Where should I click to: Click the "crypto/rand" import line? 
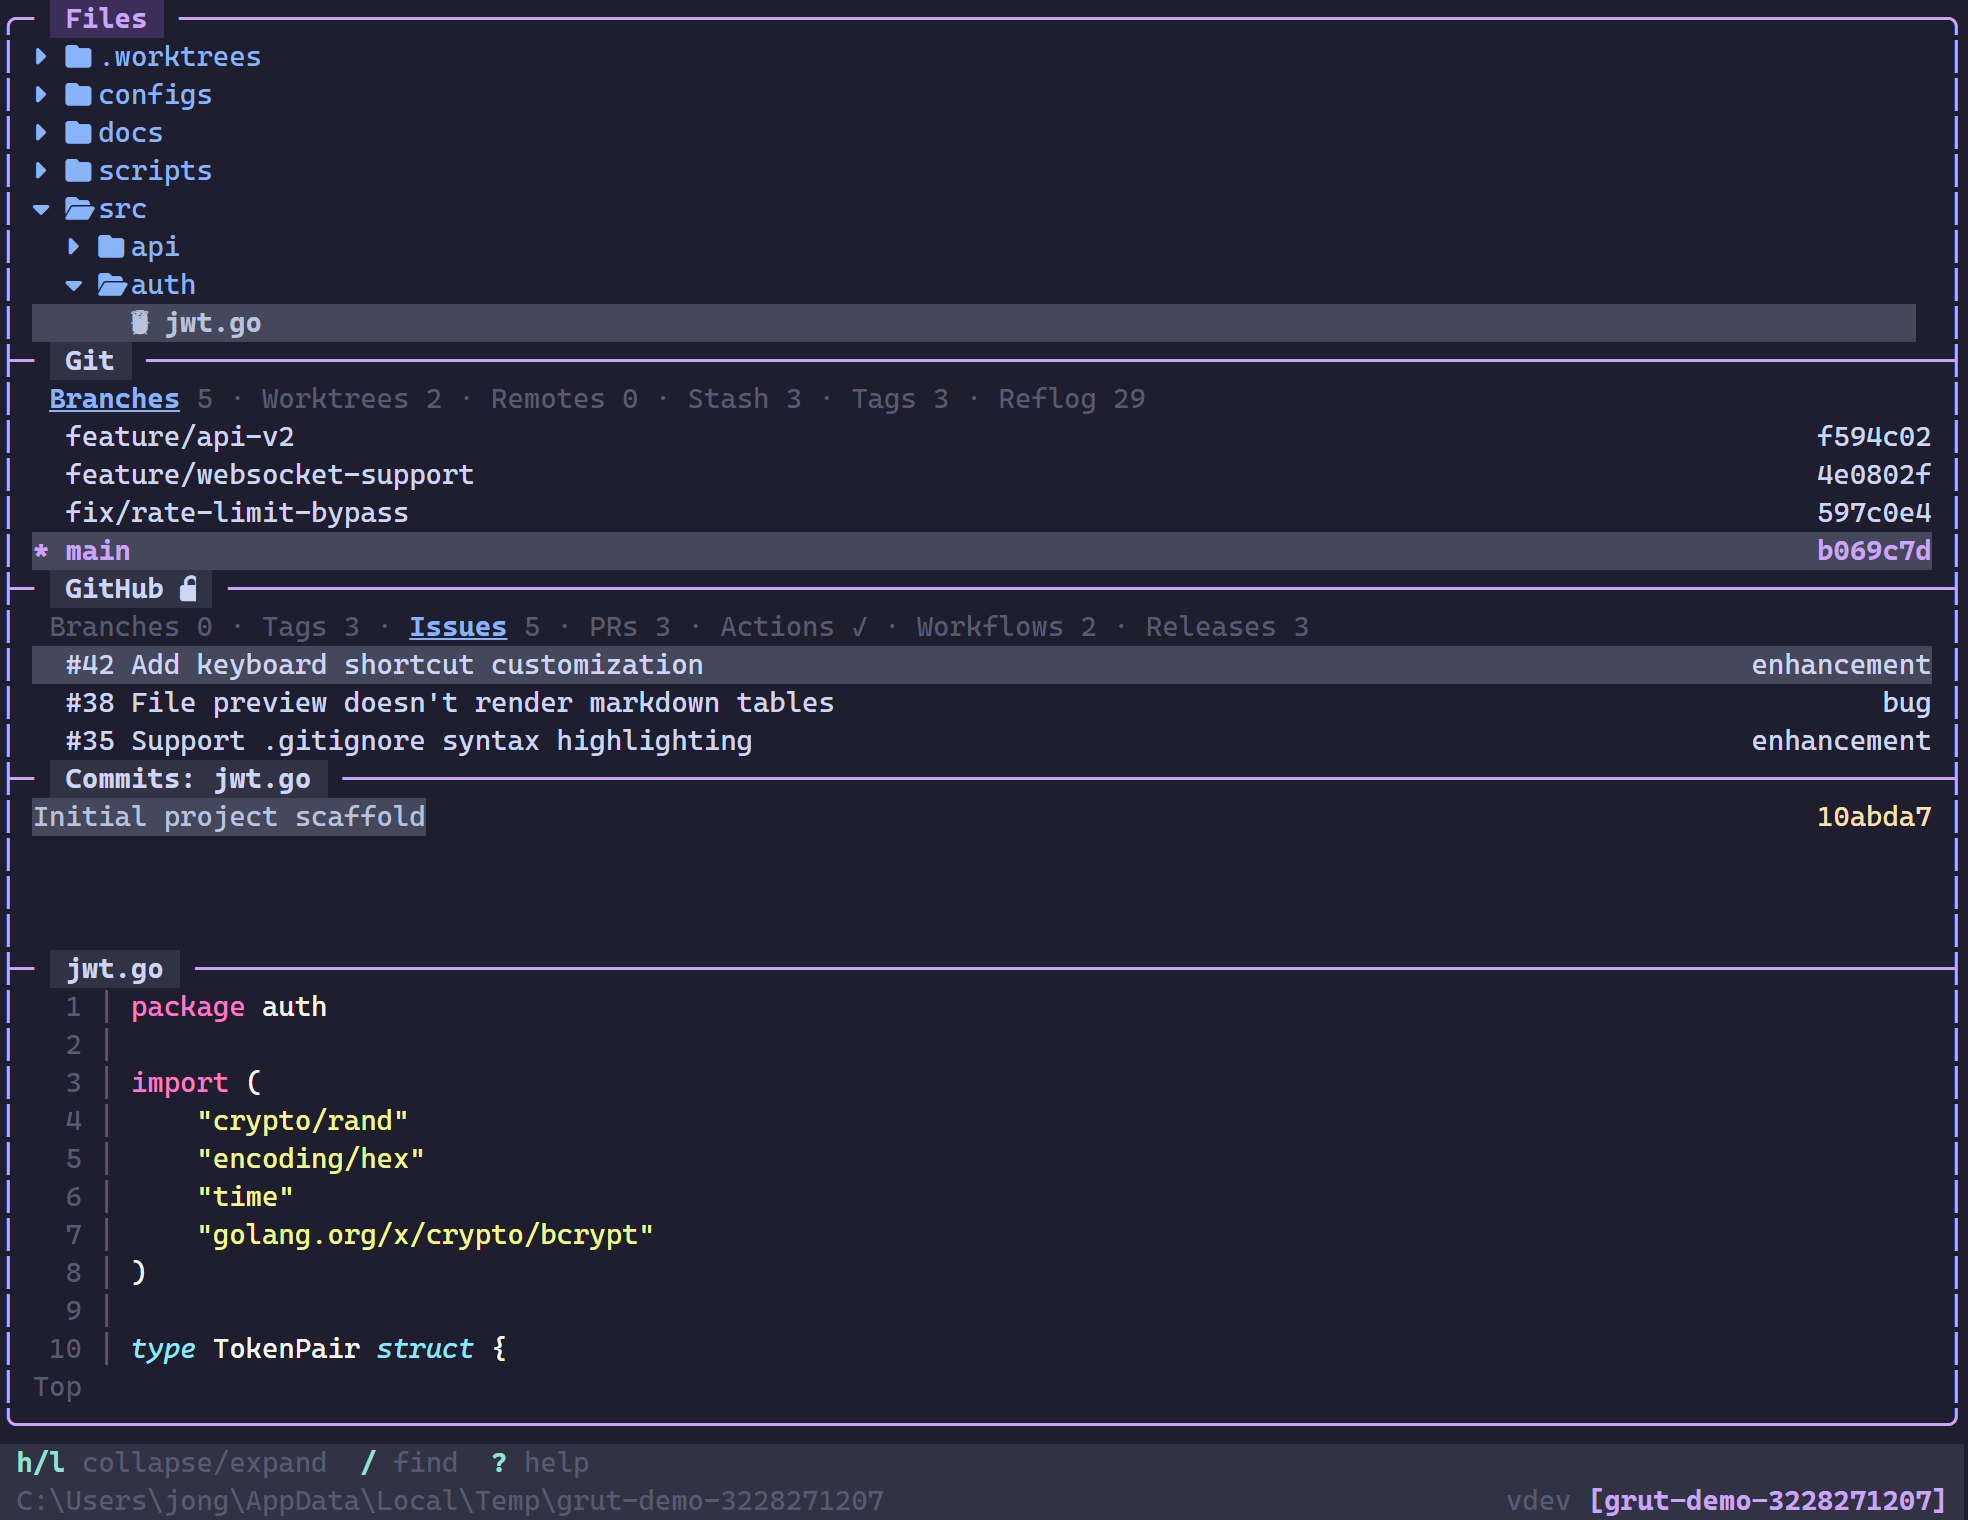pos(303,1121)
